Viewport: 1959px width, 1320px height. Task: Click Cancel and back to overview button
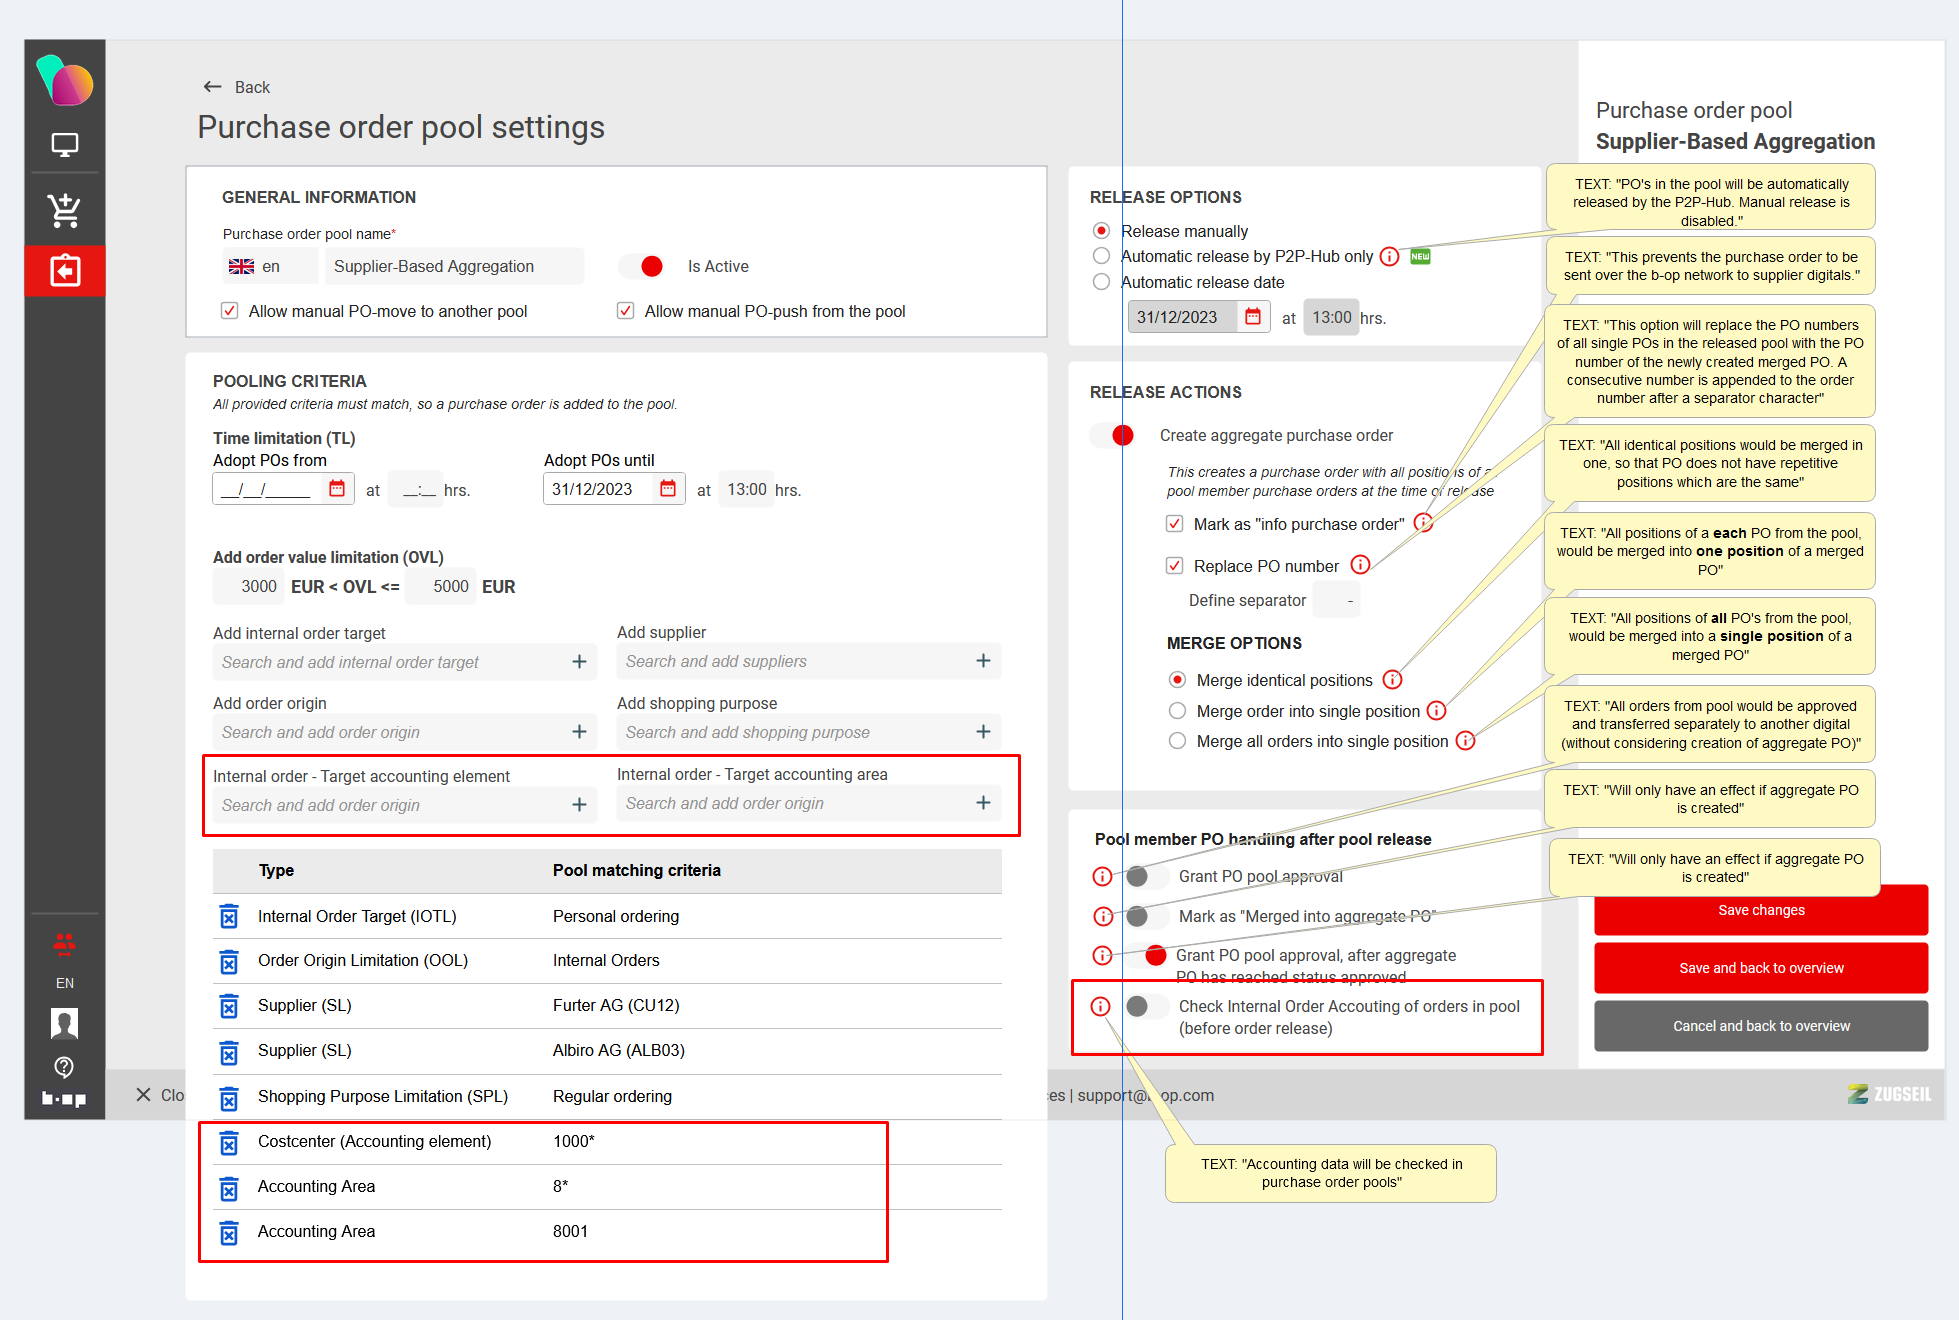[x=1760, y=1026]
